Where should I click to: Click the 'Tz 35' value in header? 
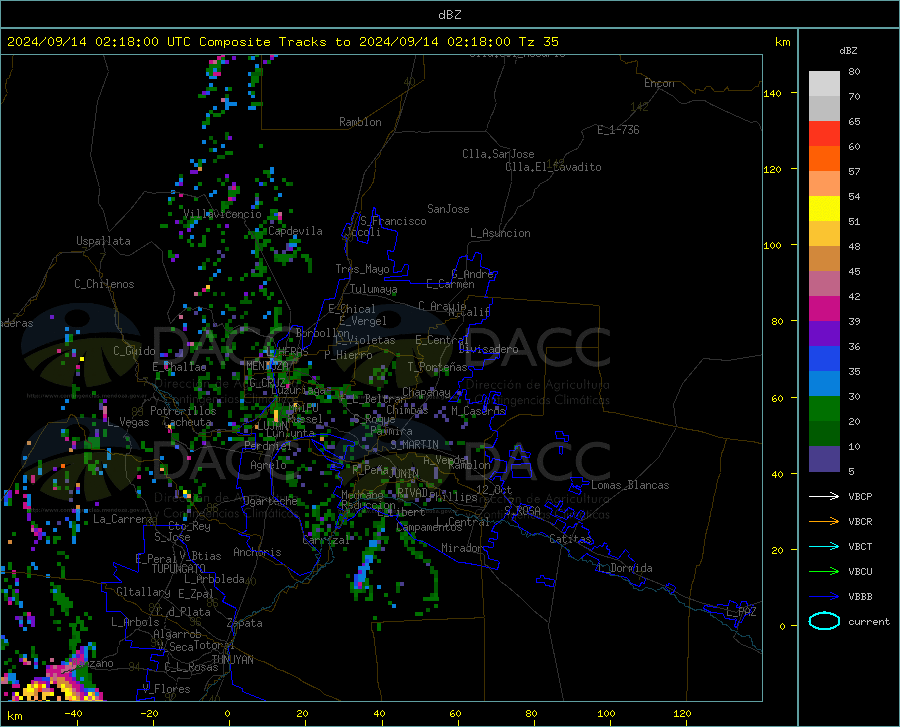pyautogui.click(x=538, y=42)
